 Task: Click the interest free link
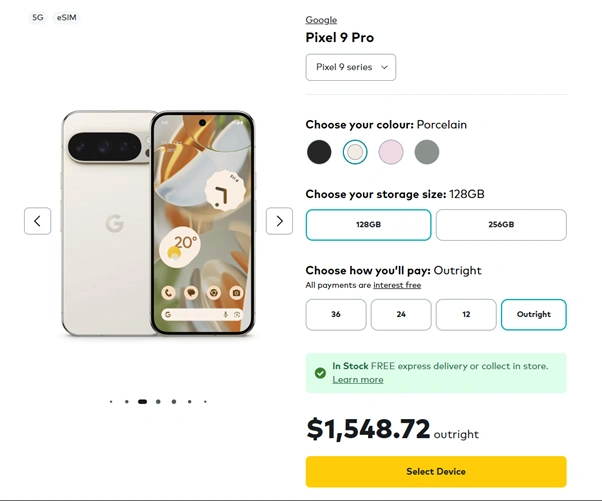point(397,286)
